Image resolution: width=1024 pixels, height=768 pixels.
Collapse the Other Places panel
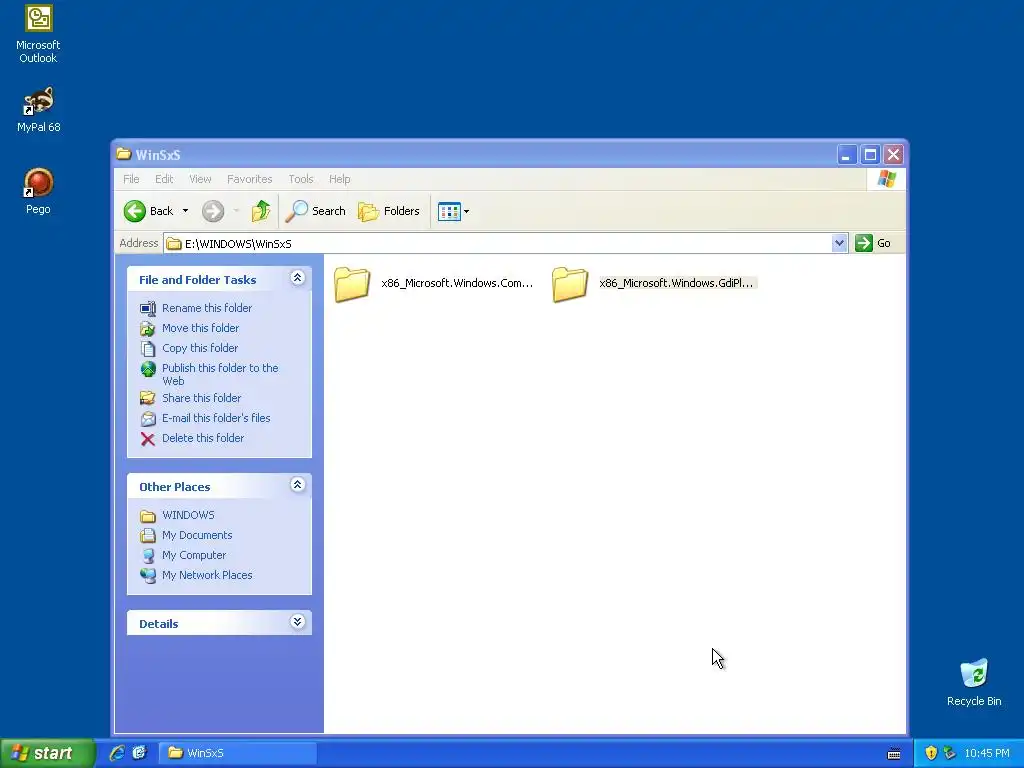pos(297,485)
